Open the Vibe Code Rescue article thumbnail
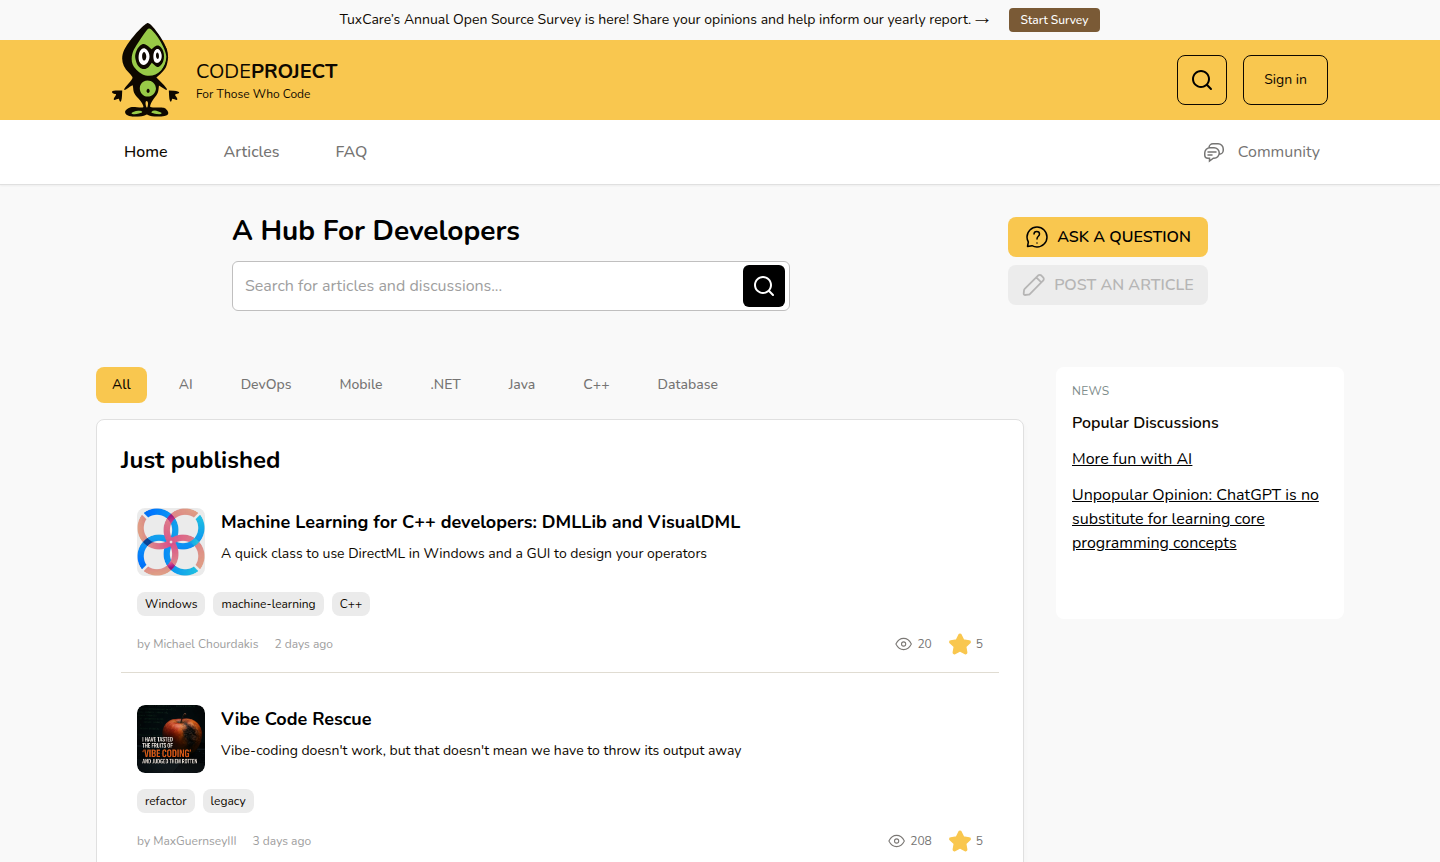 [x=170, y=738]
